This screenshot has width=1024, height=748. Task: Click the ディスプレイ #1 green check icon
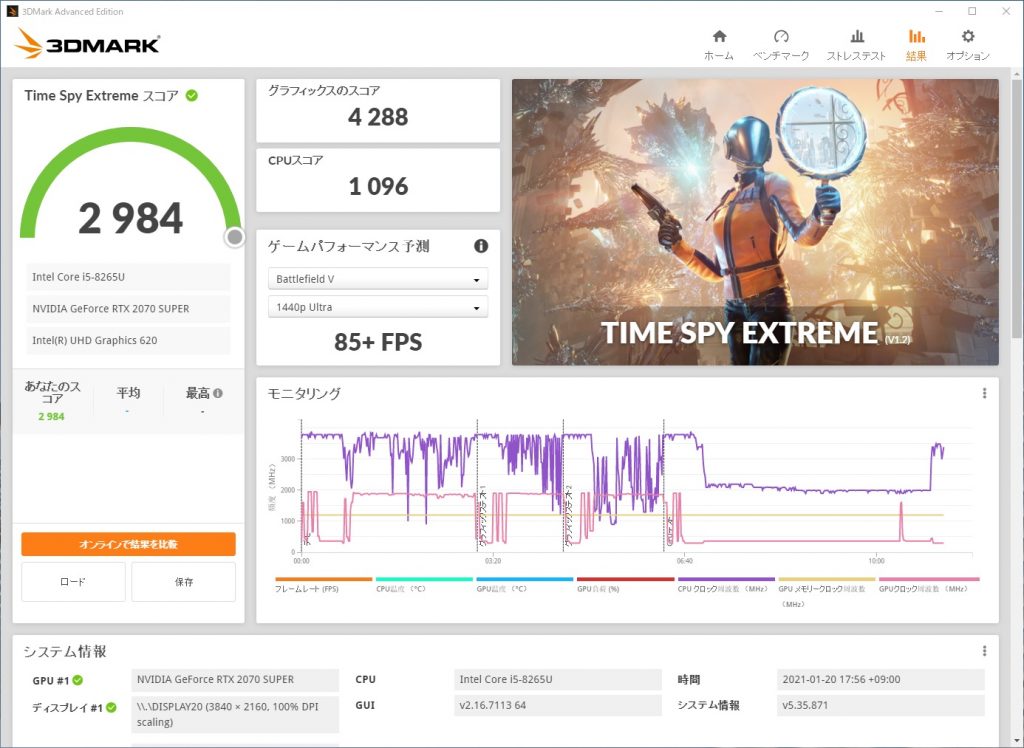(x=111, y=707)
